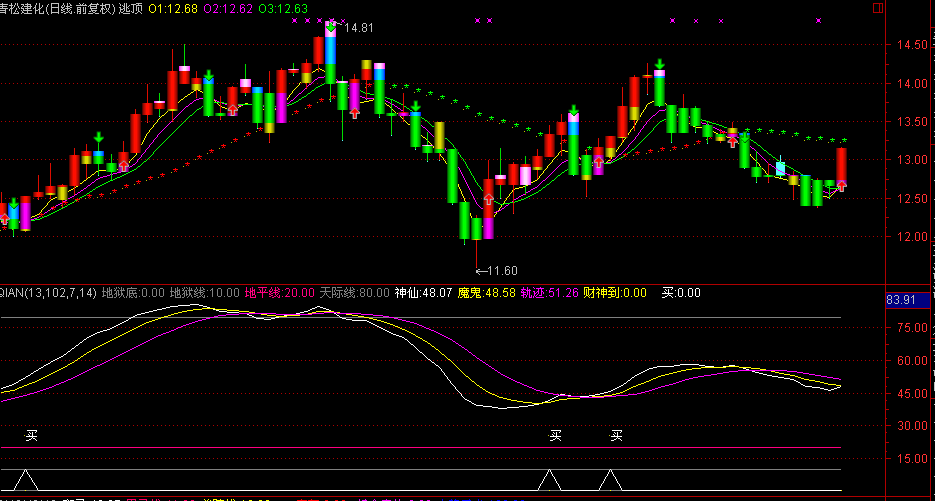Click the 14.50 price axis label
Viewport: 935px width, 501px height.
click(911, 45)
